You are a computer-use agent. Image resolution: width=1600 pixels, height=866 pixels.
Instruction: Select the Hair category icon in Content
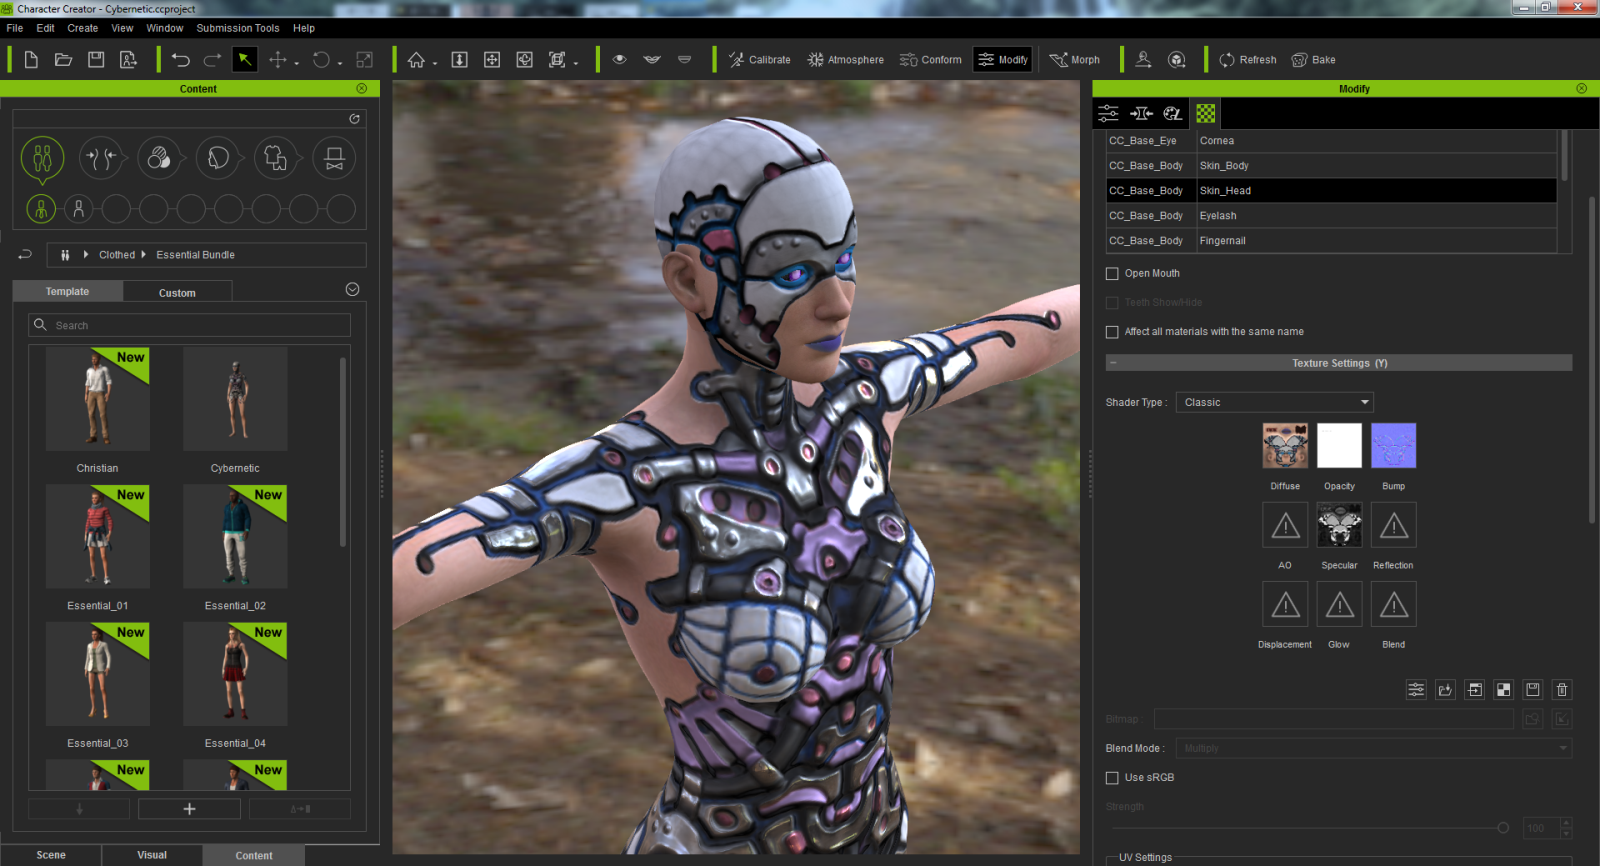(x=218, y=158)
